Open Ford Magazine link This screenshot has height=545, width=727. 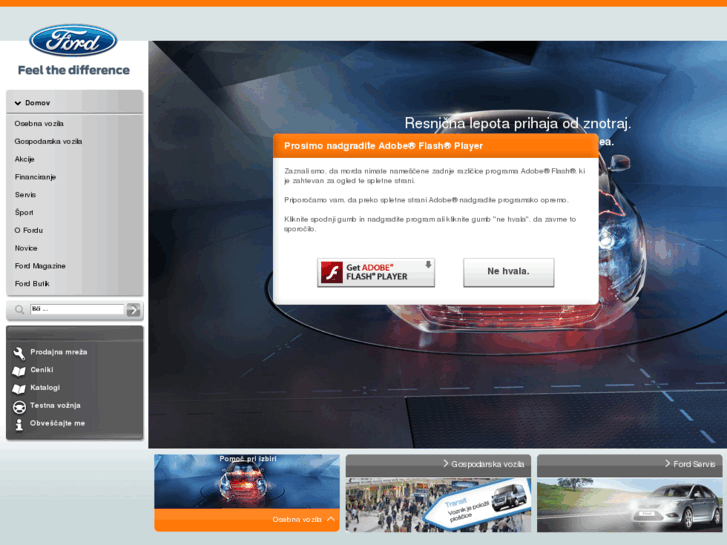click(40, 266)
